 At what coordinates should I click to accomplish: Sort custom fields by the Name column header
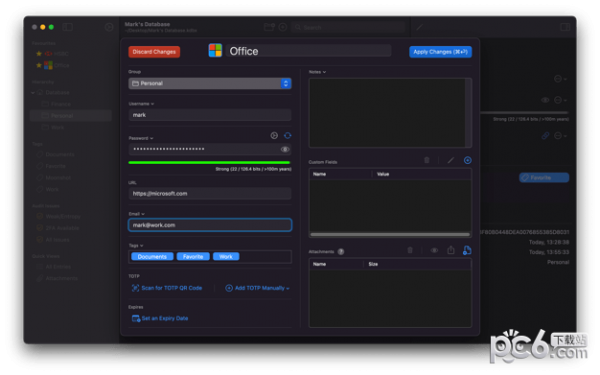[x=341, y=174]
